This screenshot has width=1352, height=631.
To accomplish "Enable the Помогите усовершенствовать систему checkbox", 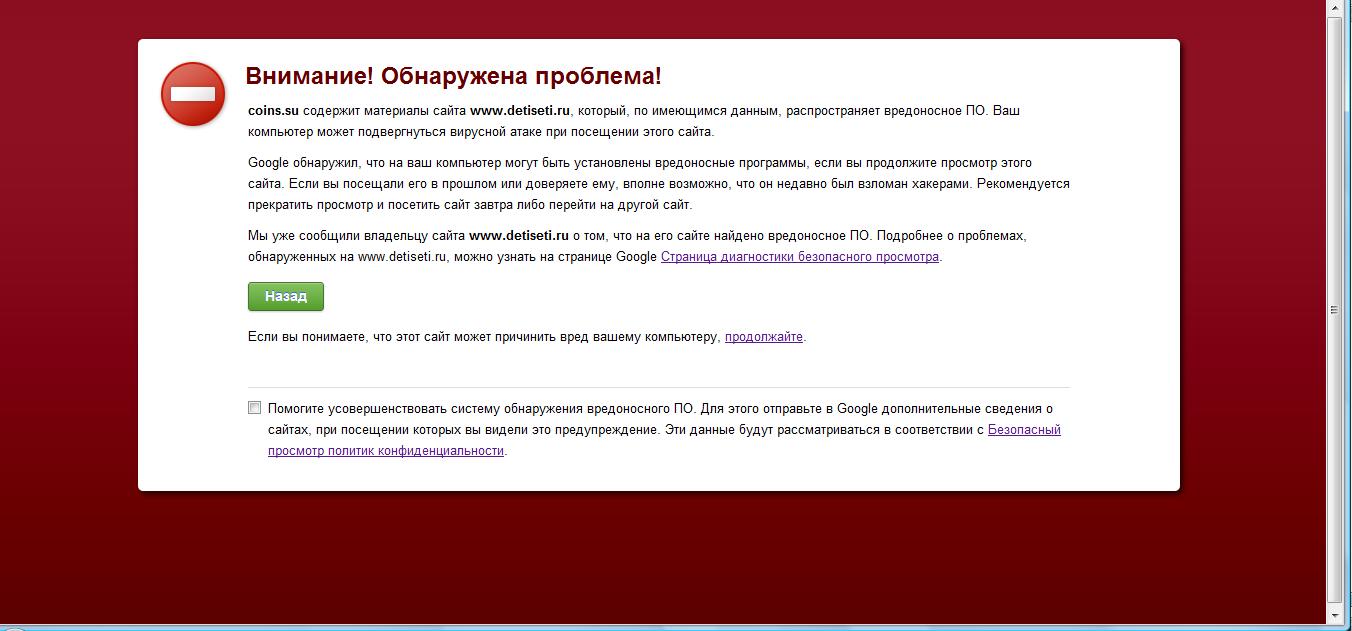I will [x=255, y=408].
